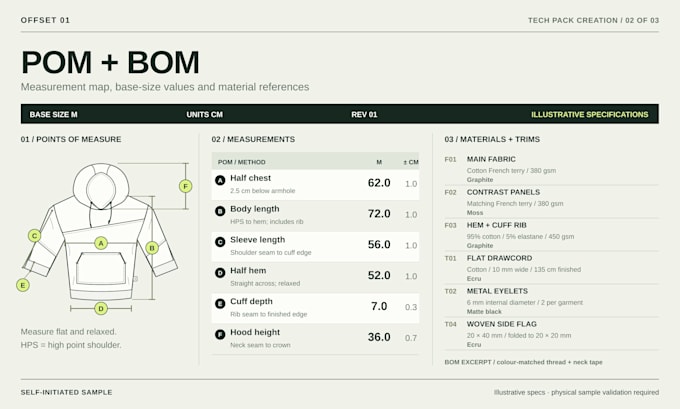Click the green A marker on the hoodie chest
Screen dimensions: 680x409
tap(101, 243)
